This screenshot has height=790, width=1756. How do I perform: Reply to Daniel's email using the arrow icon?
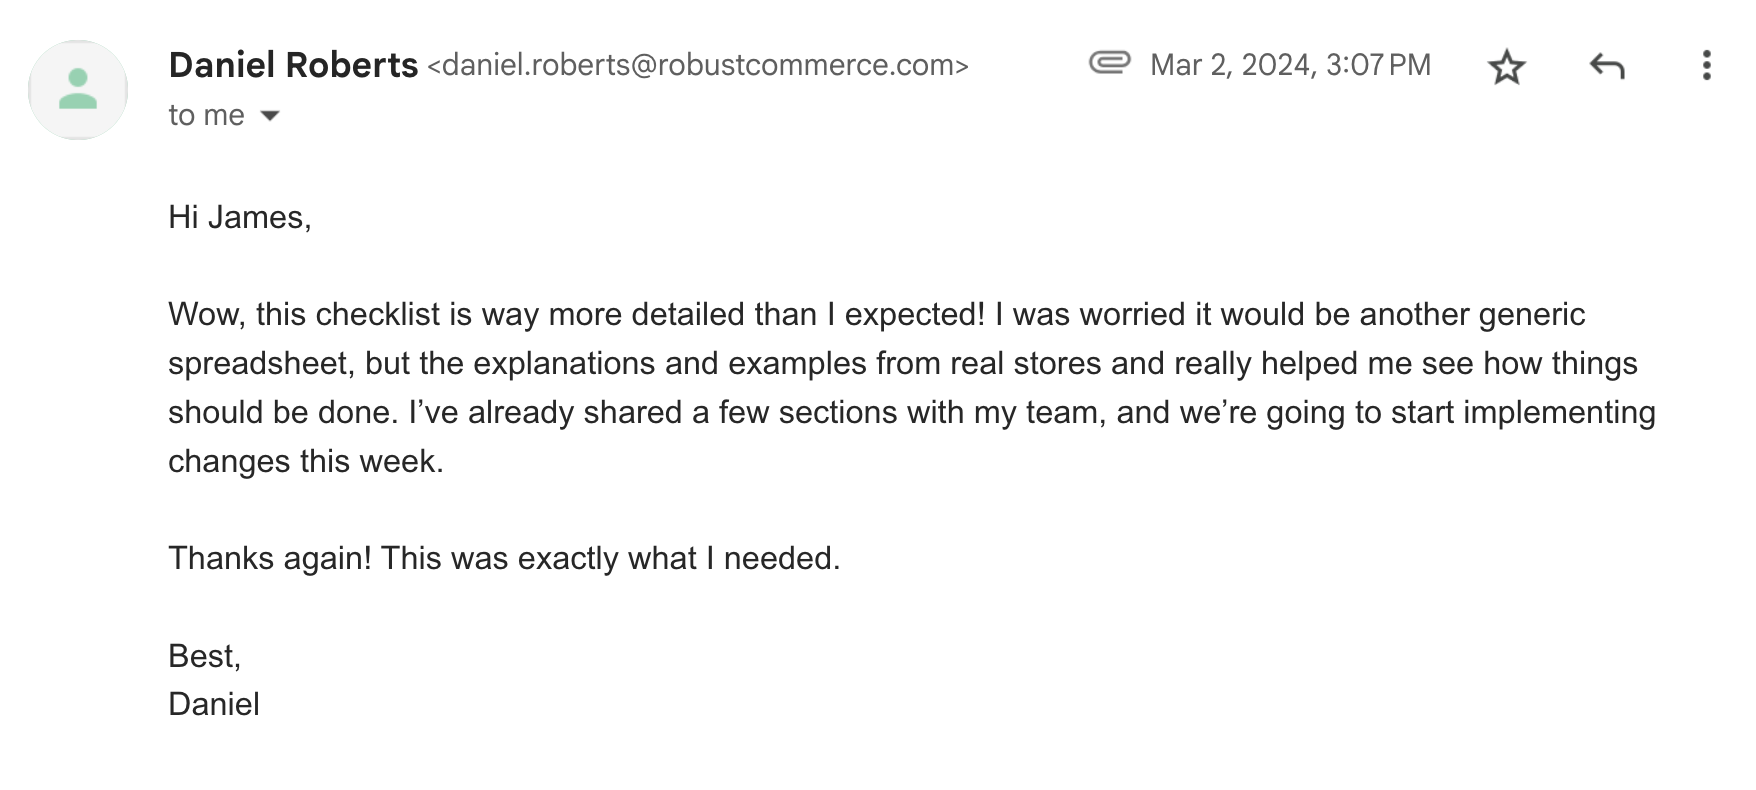point(1606,67)
